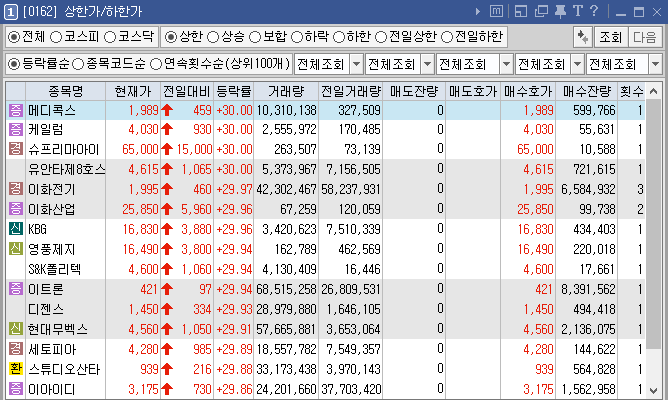This screenshot has width=668, height=400.
Task: Click the 신 badge next to KBG
Action: point(16,229)
